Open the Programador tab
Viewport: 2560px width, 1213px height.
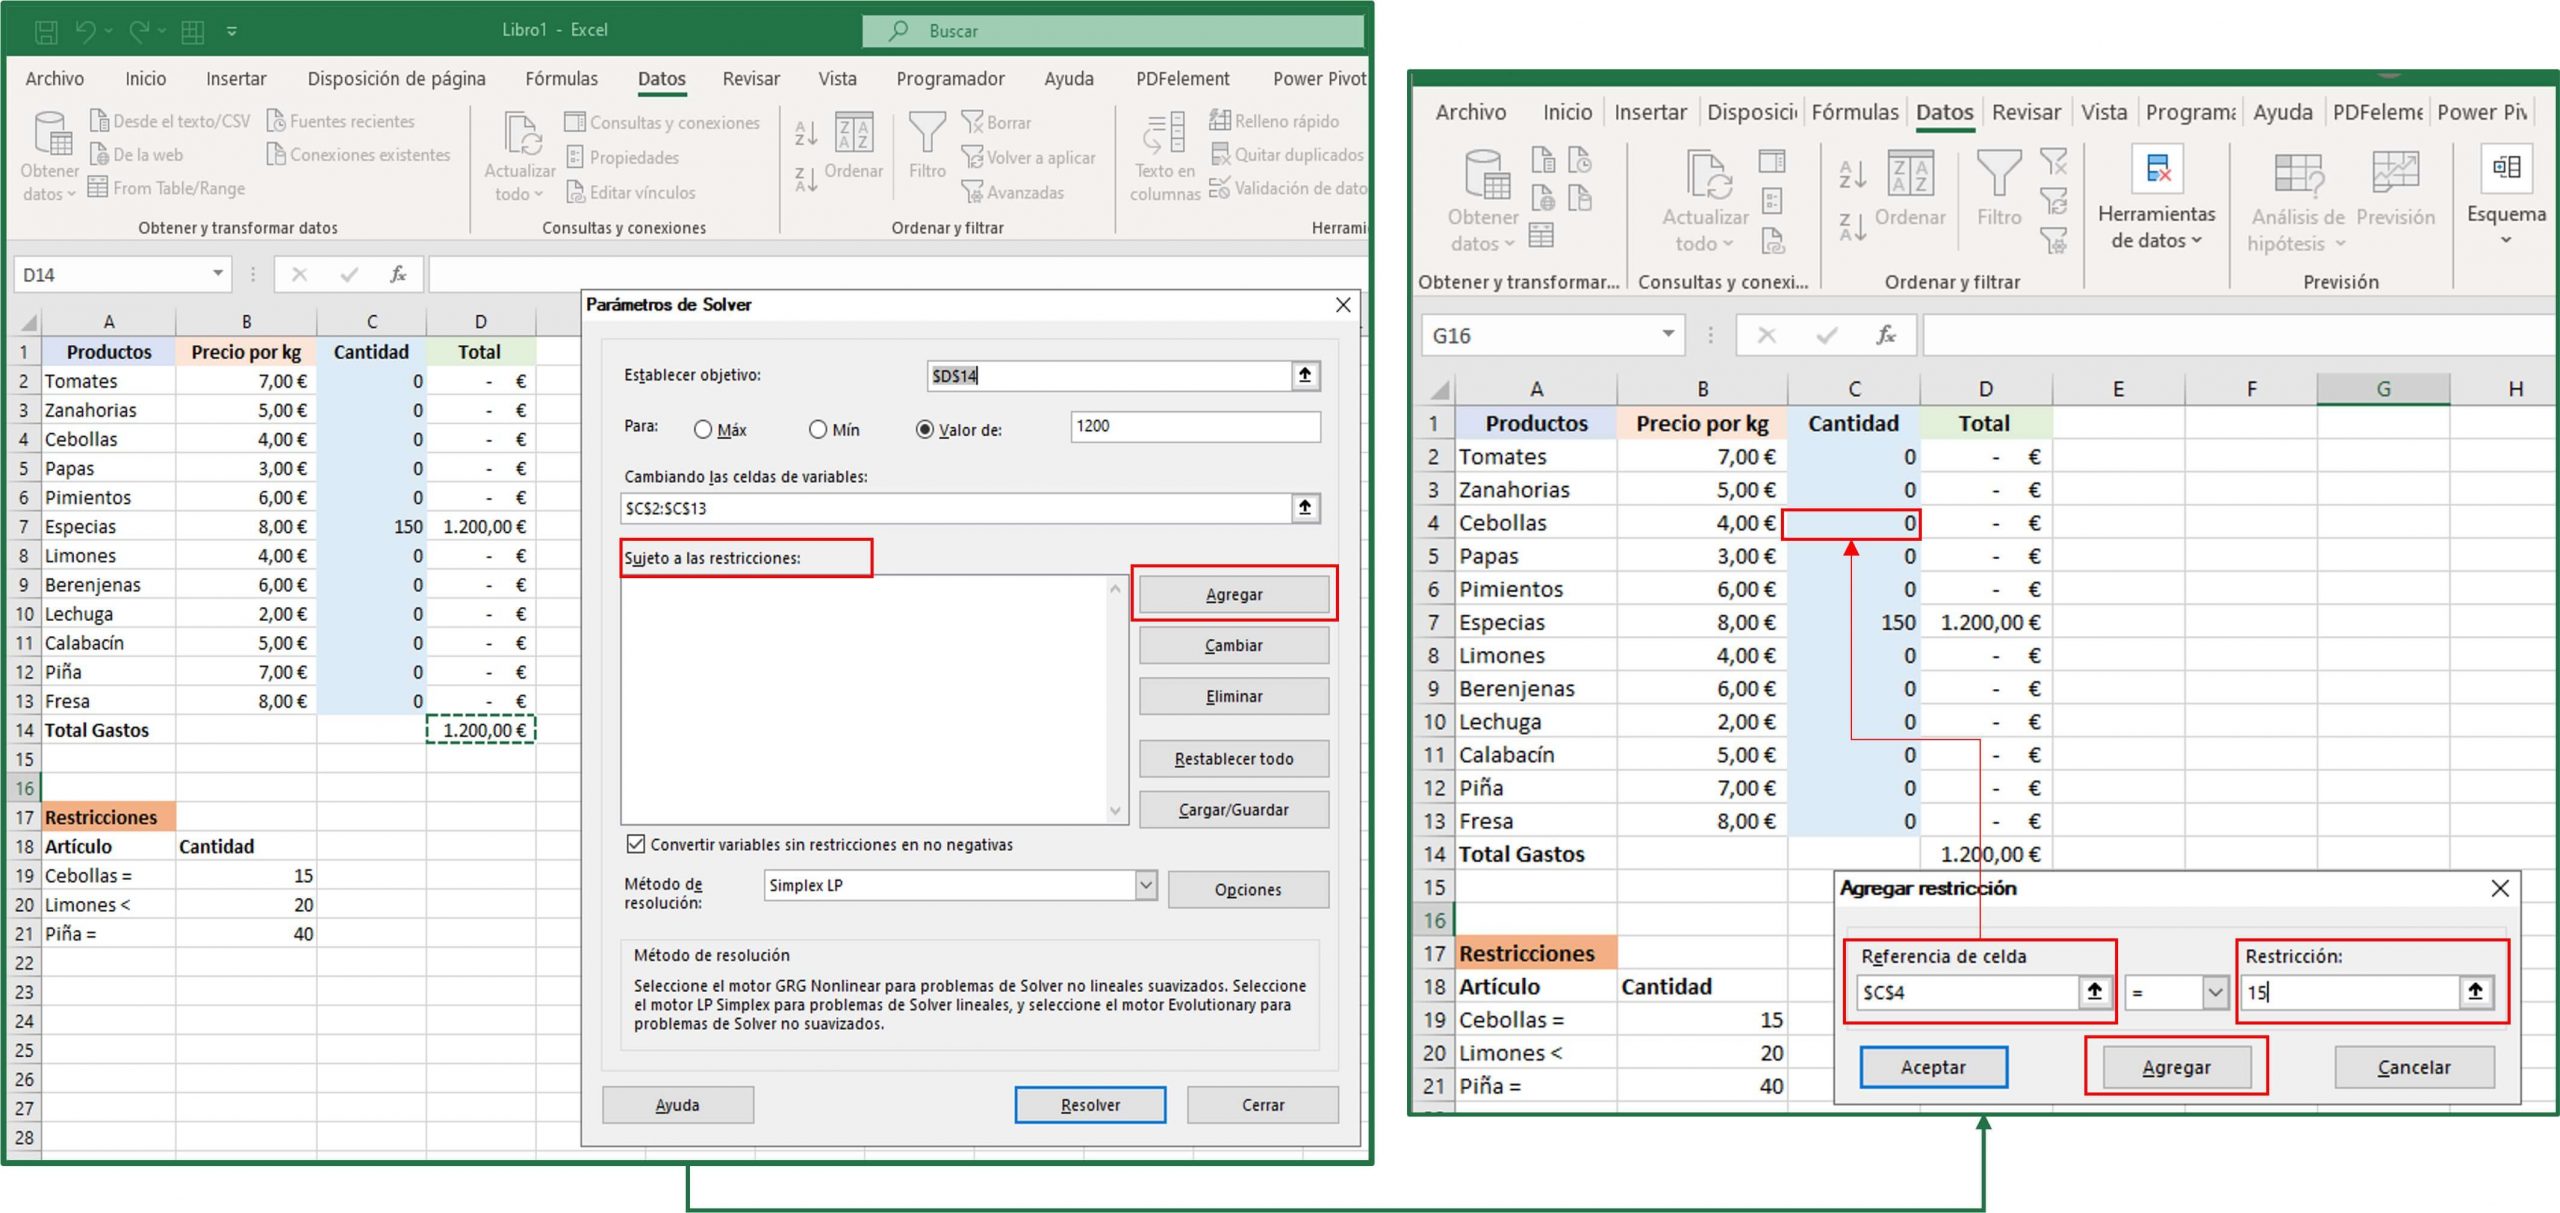point(949,78)
